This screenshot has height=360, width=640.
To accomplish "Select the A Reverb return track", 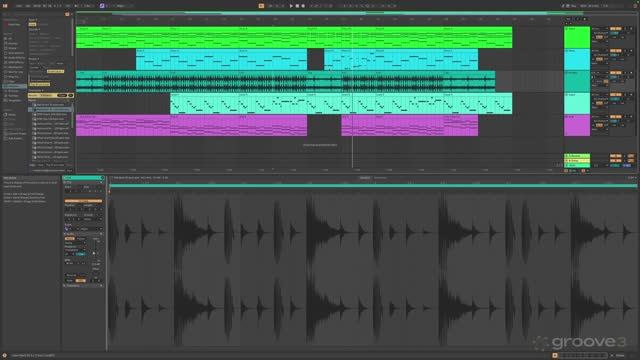I will click(x=577, y=156).
